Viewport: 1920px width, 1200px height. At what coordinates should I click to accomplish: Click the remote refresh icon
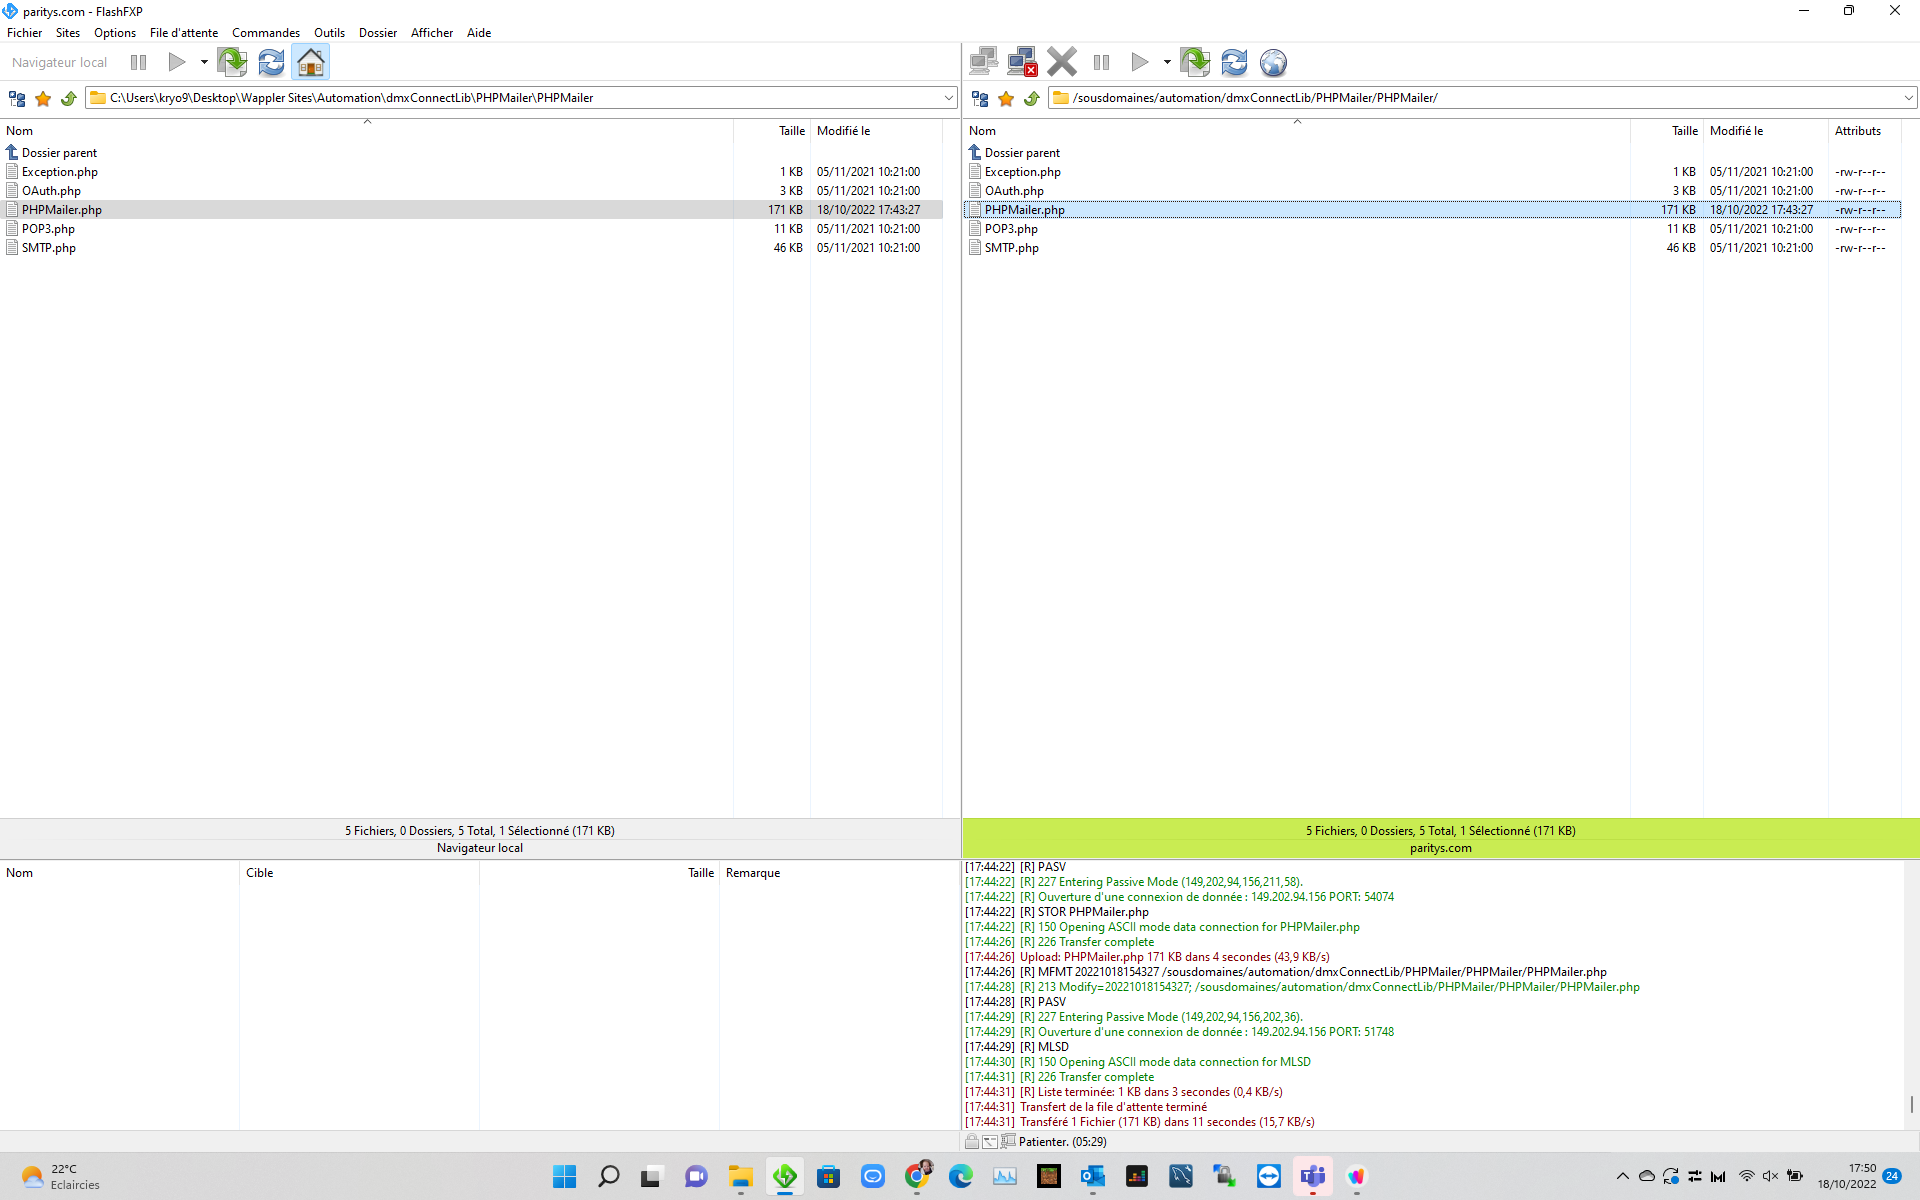click(1234, 62)
